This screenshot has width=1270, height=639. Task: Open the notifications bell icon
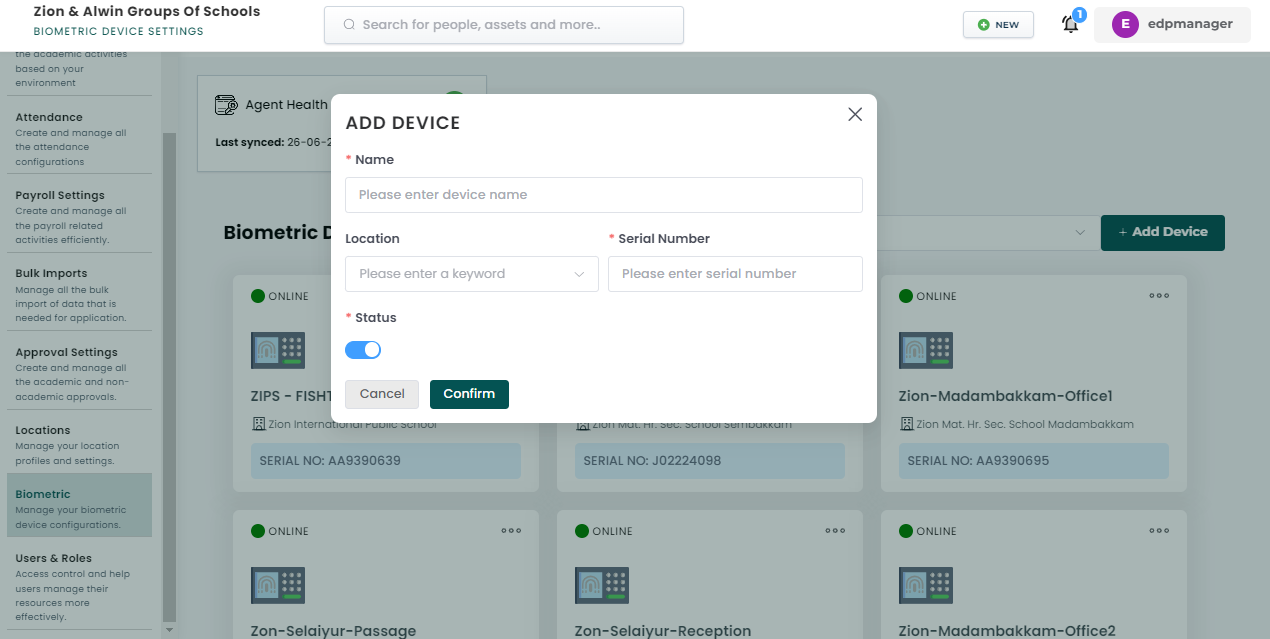[x=1070, y=25]
